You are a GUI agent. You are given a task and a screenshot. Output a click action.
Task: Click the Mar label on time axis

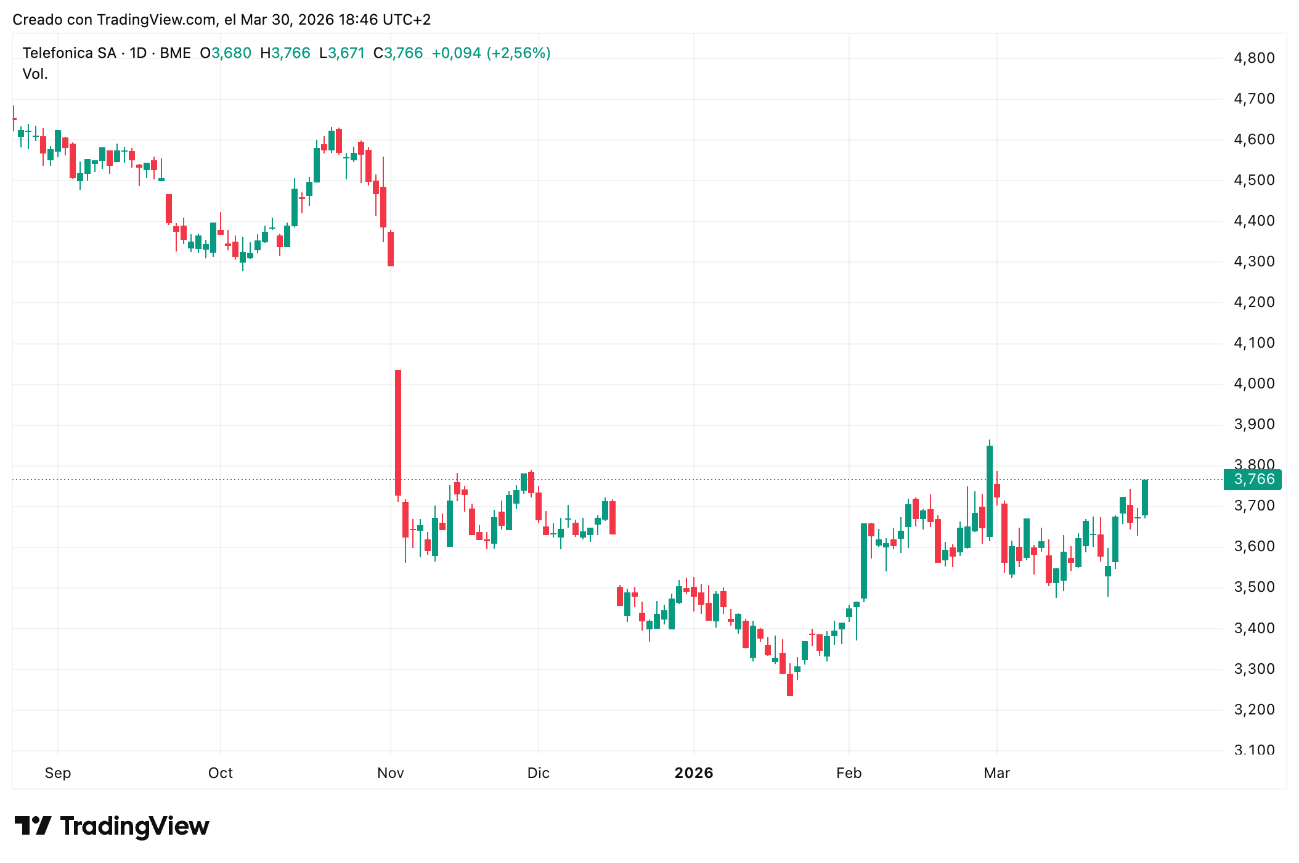coord(997,773)
